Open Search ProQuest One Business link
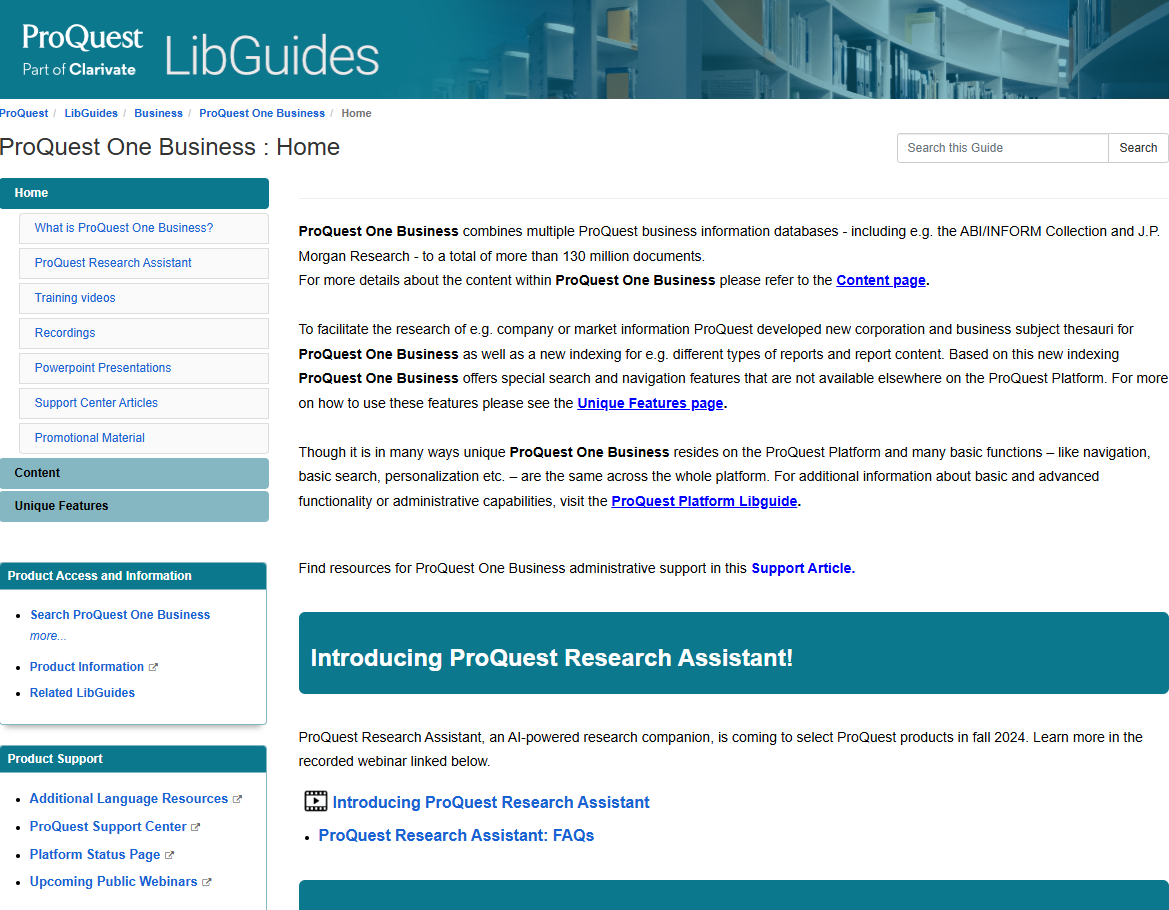 pos(120,615)
